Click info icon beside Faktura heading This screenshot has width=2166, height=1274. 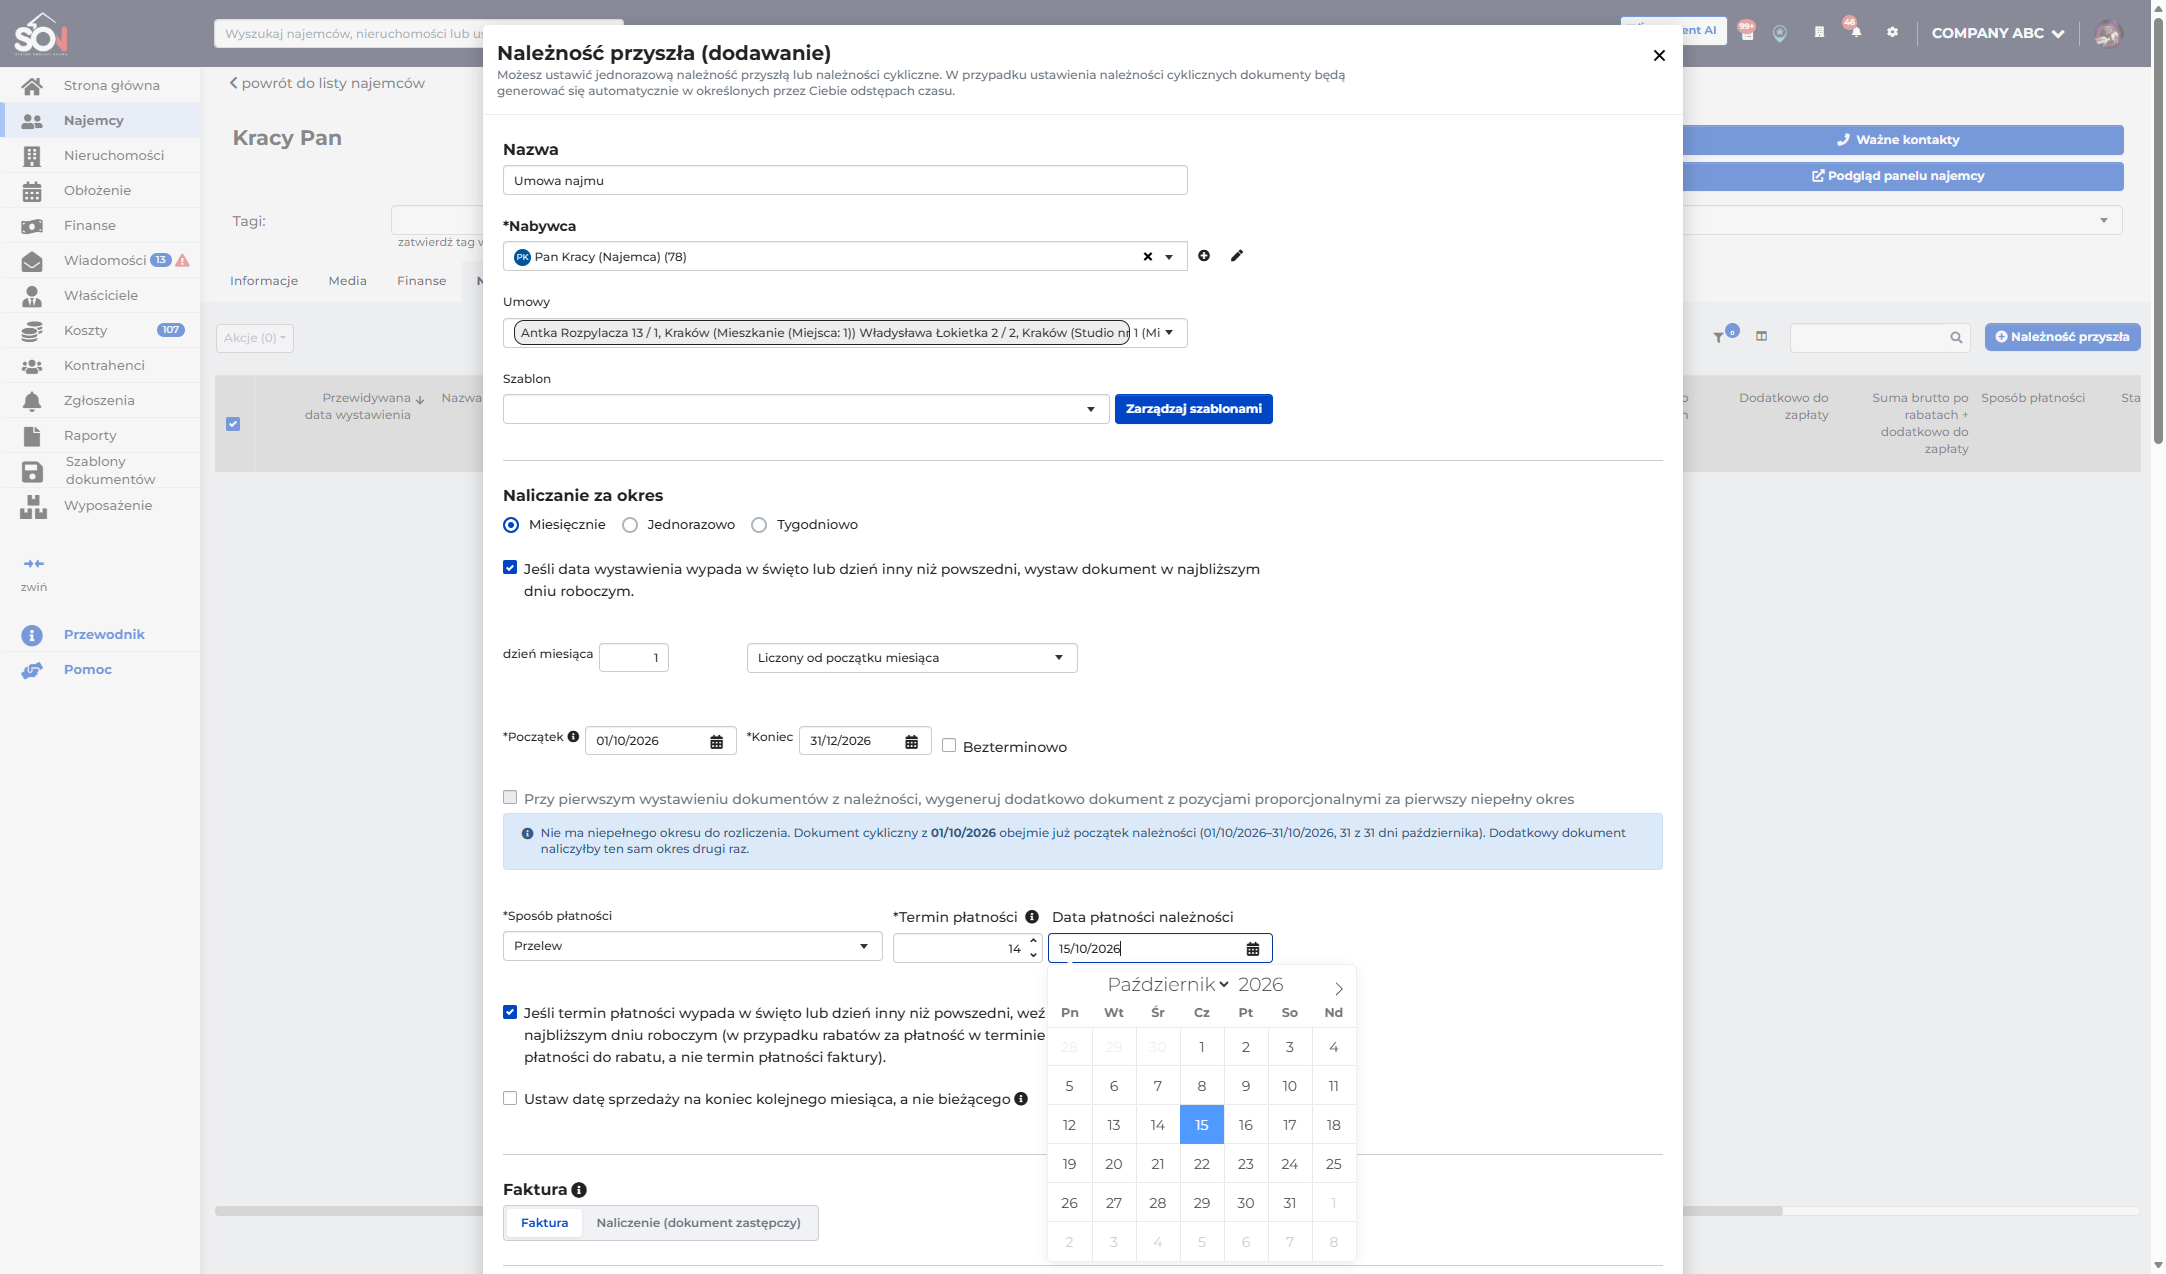pyautogui.click(x=579, y=1190)
